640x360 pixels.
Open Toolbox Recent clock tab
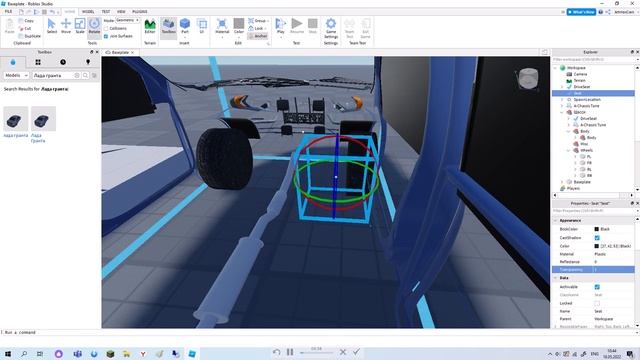tap(63, 62)
